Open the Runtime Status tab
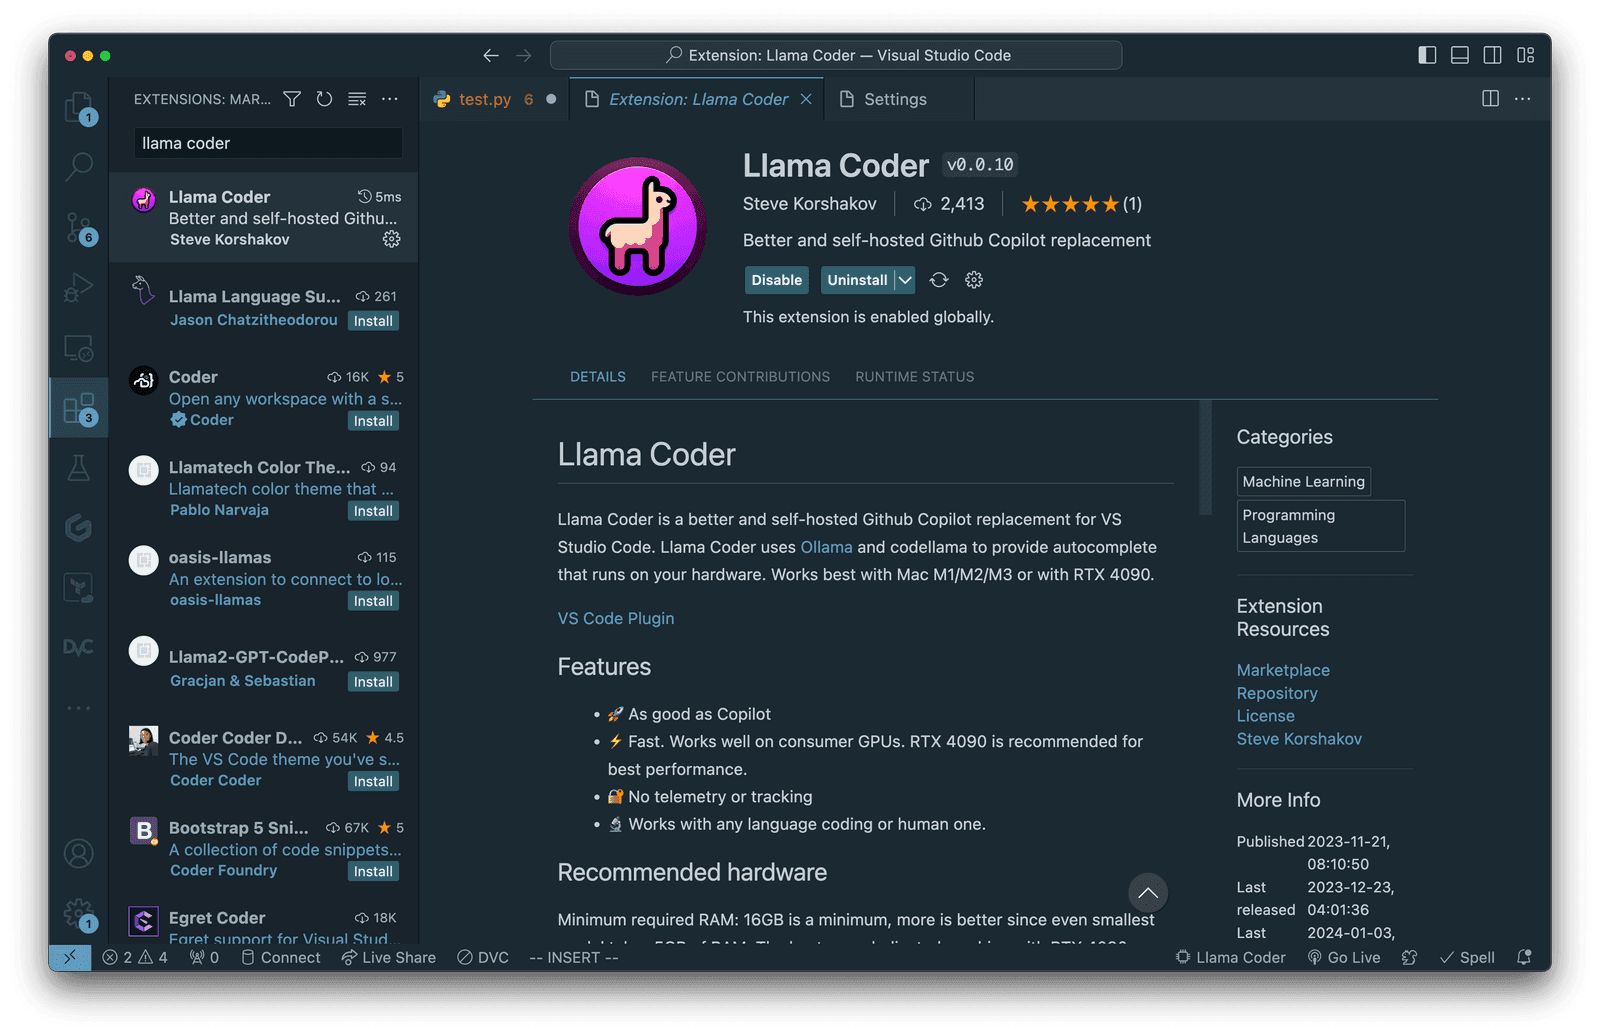1600x1036 pixels. (x=914, y=377)
